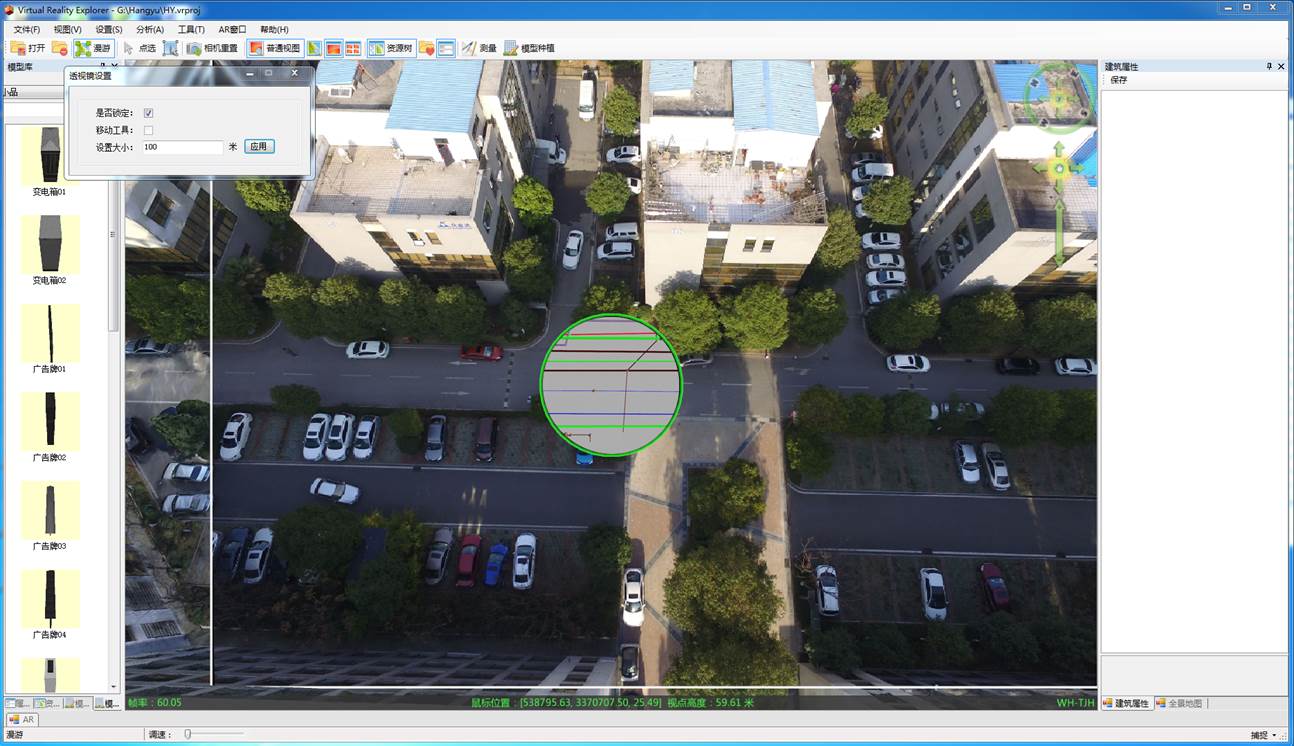Enable the 移动工具 move tool checkbox
This screenshot has height=746, width=1294.
[x=148, y=130]
